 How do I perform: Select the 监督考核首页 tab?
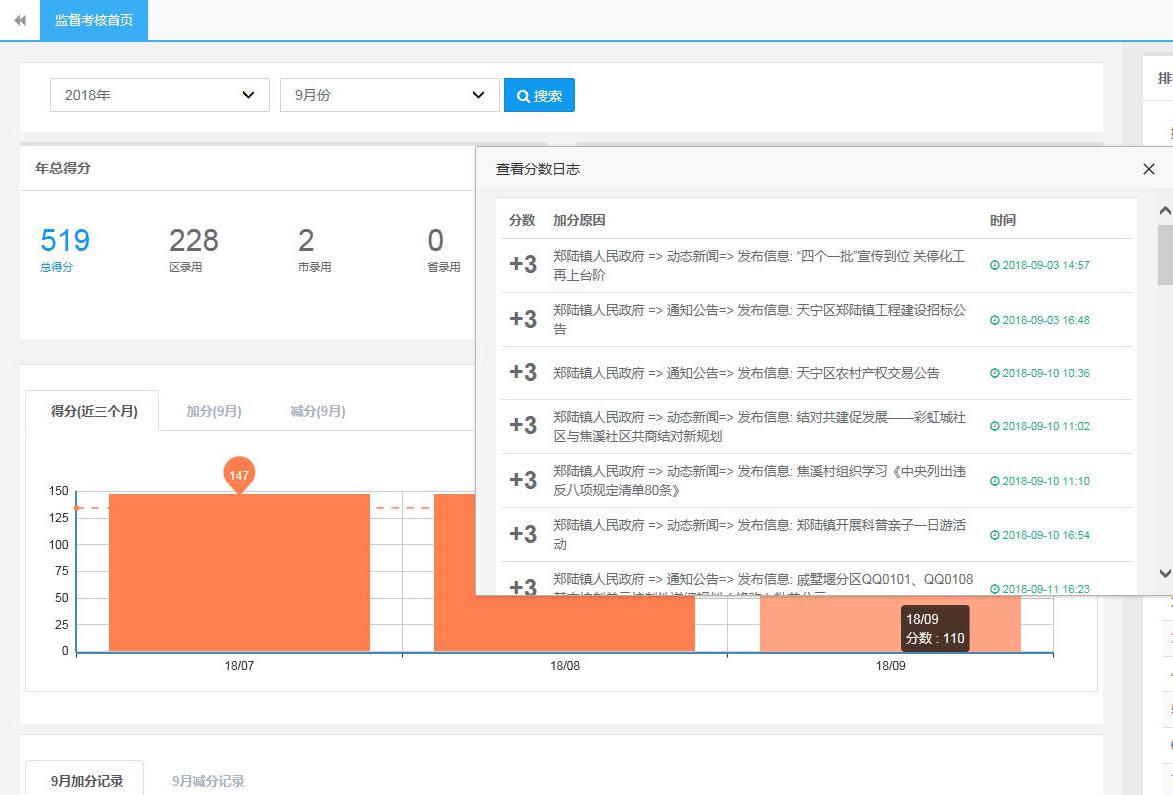94,20
